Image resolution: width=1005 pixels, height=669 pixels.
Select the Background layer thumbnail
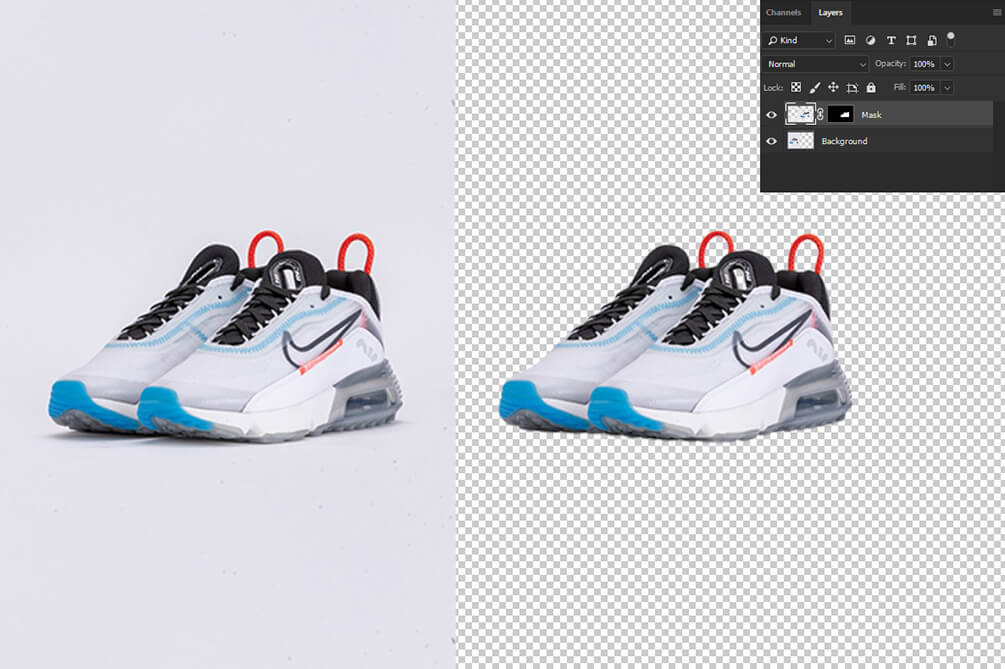point(800,140)
